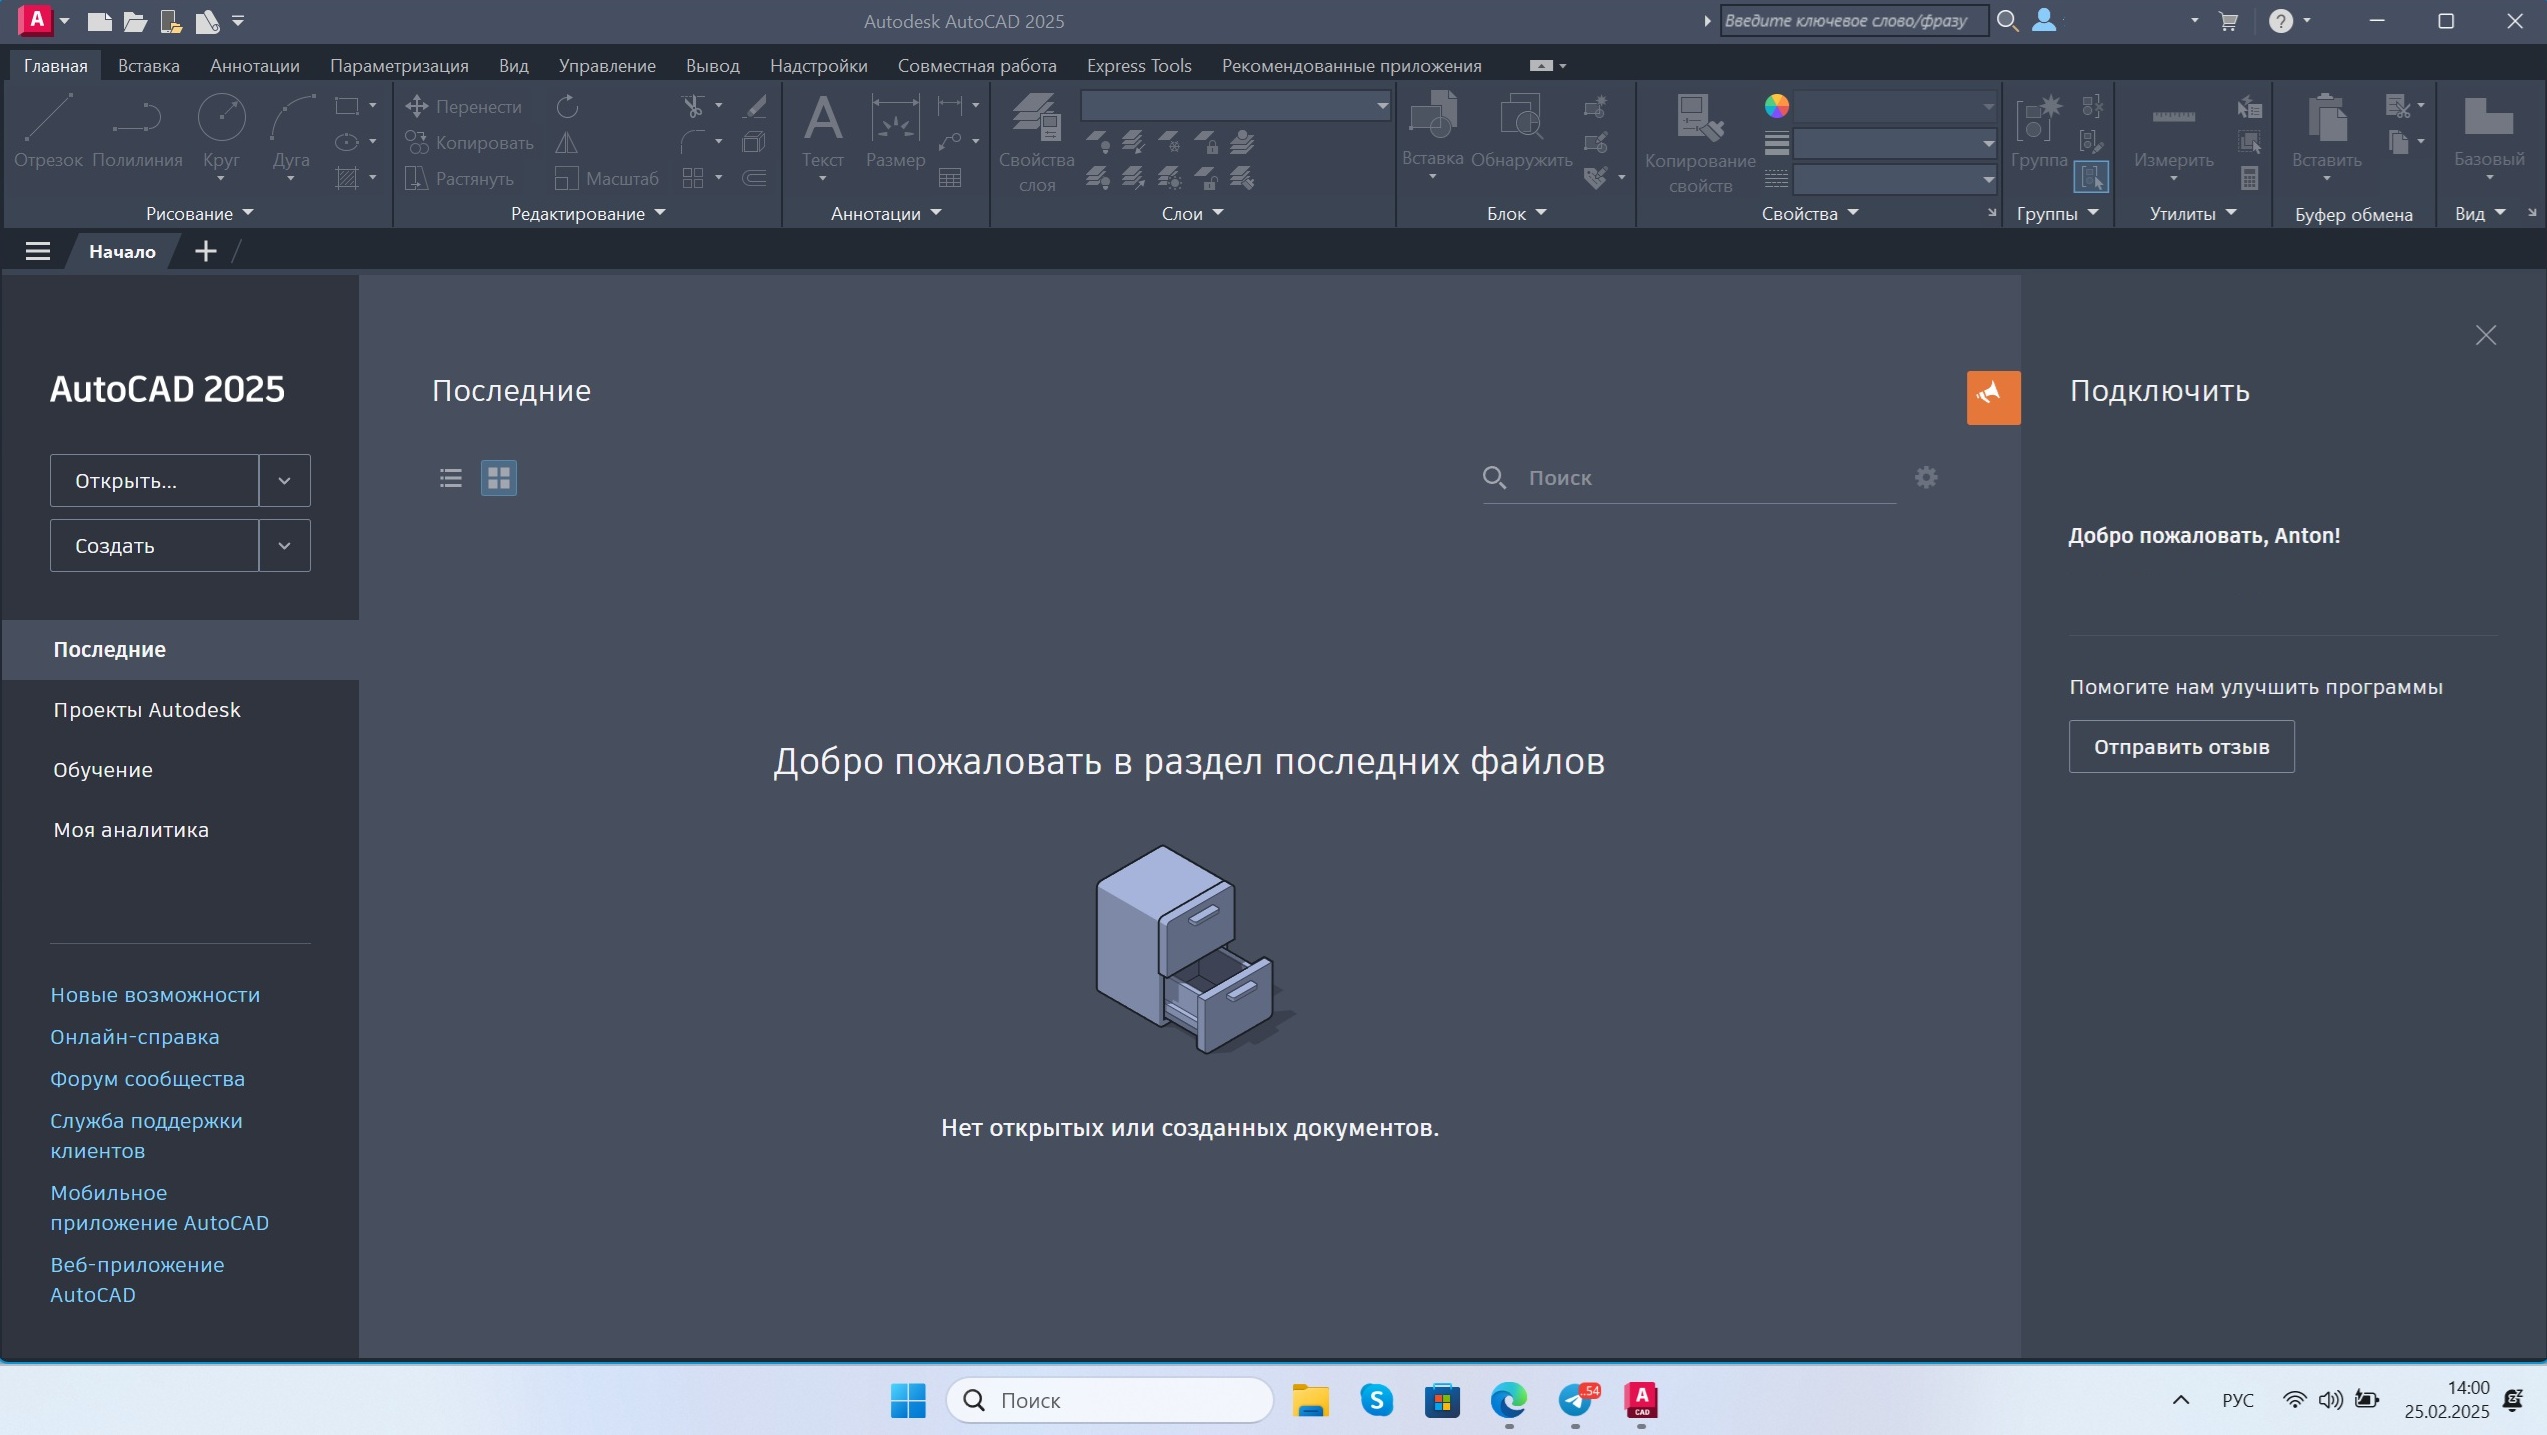This screenshot has width=2547, height=1435.
Task: Click the recent files Поиск field
Action: tap(1689, 478)
